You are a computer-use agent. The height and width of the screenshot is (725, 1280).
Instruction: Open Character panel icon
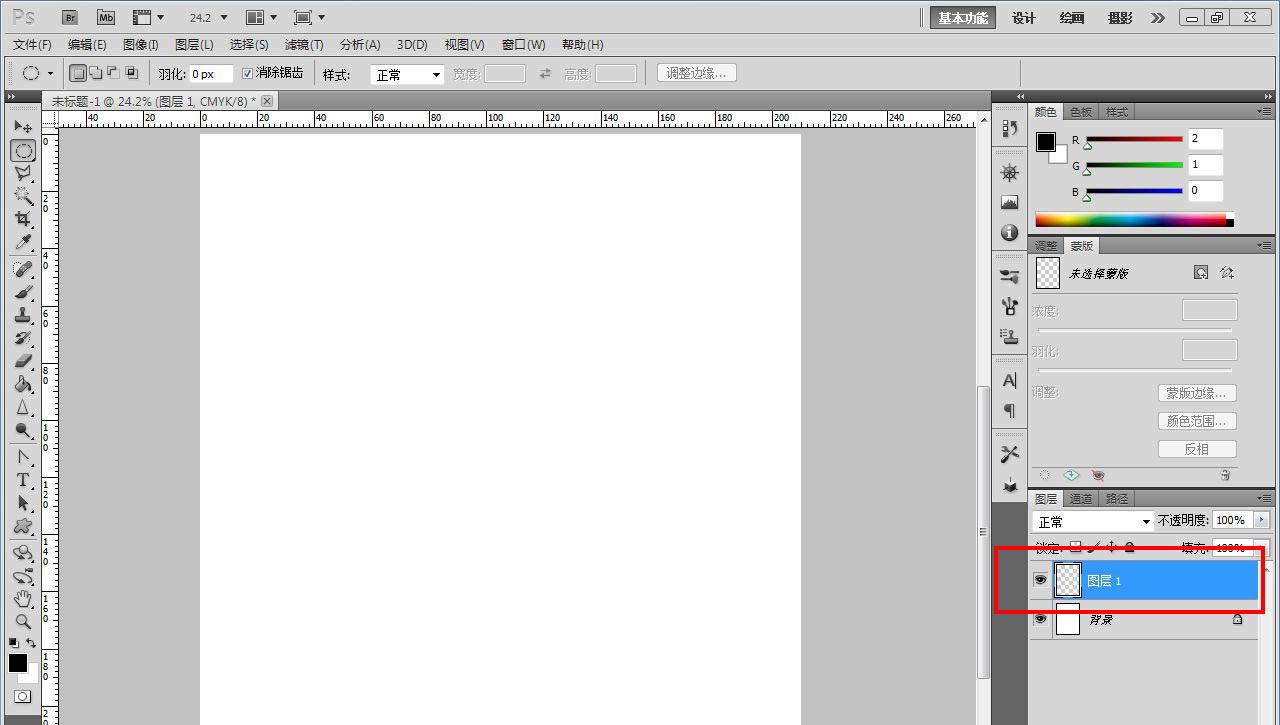(x=1009, y=381)
